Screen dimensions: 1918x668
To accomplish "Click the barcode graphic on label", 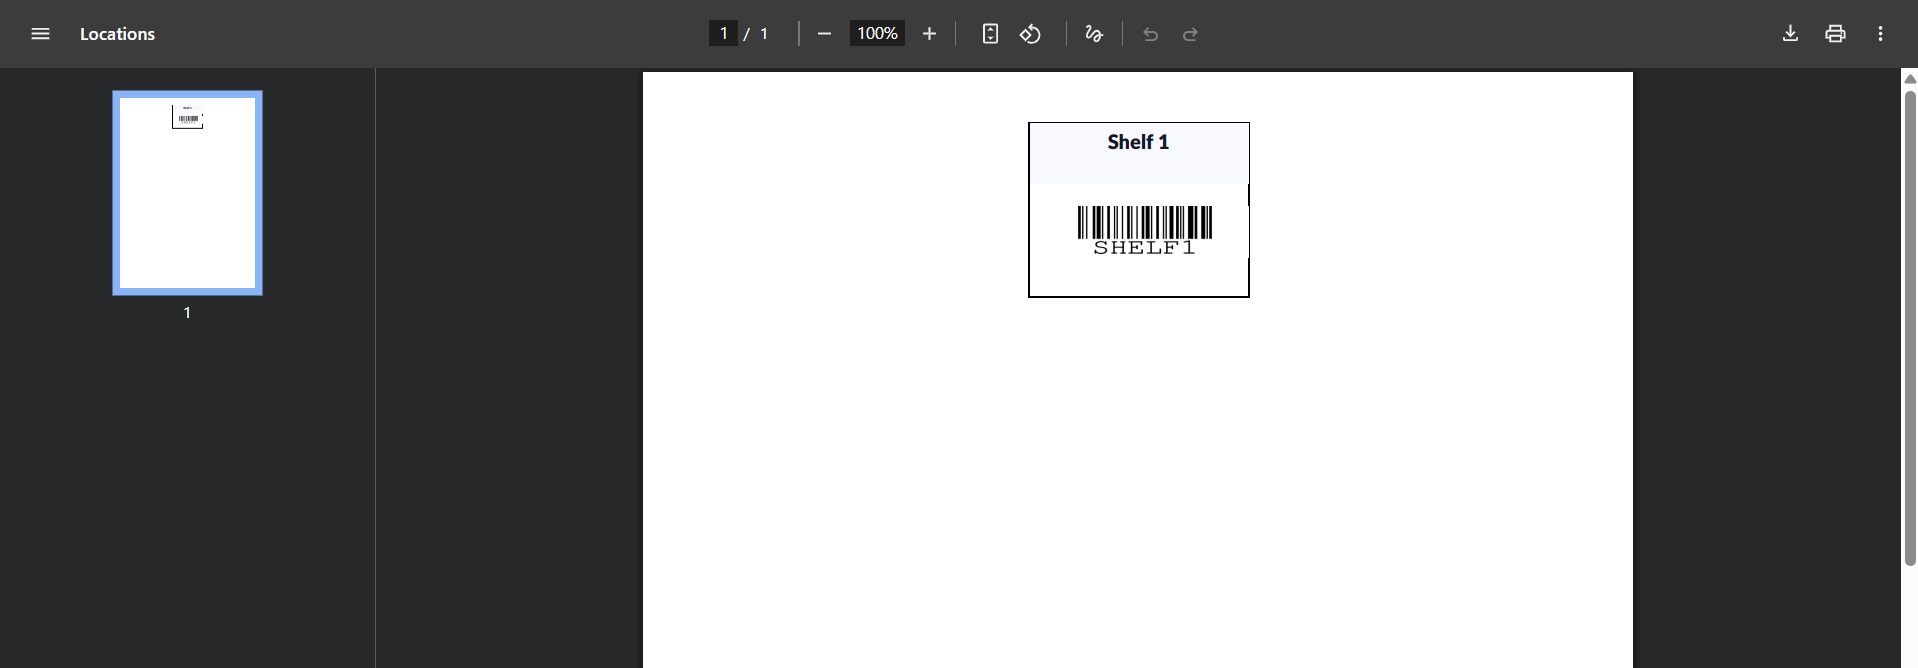I will [x=1145, y=222].
